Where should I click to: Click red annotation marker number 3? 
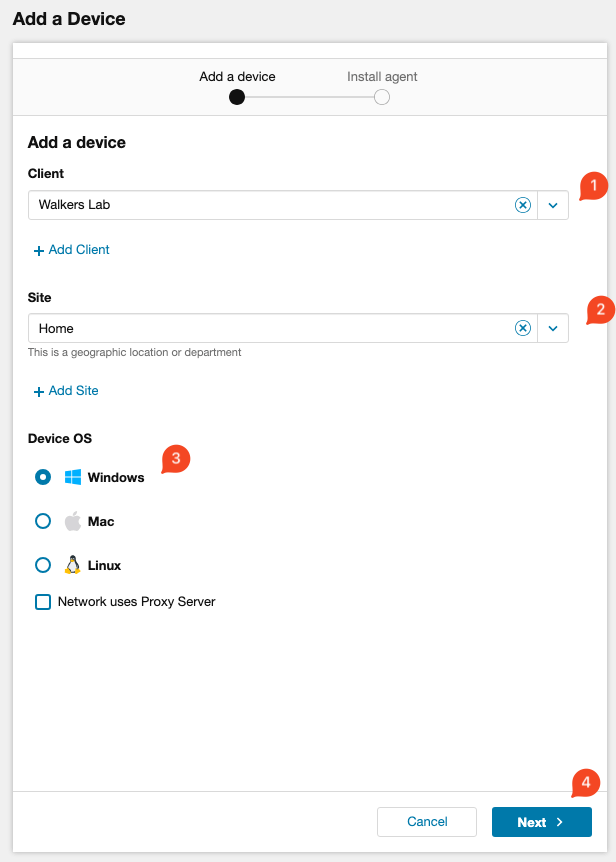(175, 459)
